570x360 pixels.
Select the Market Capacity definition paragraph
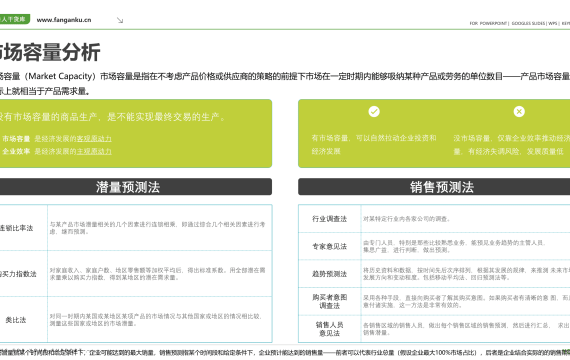coord(285,84)
